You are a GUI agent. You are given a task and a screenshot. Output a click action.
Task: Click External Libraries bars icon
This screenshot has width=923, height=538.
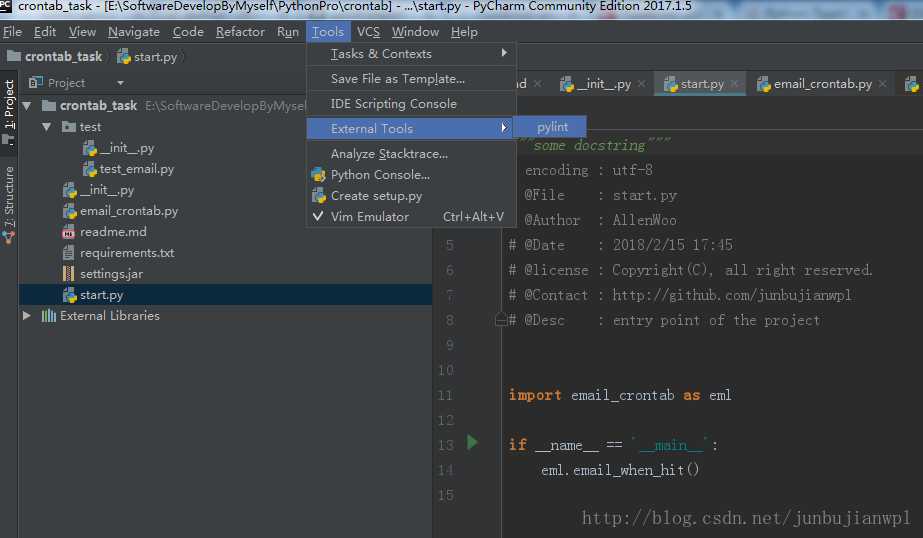pyautogui.click(x=49, y=316)
